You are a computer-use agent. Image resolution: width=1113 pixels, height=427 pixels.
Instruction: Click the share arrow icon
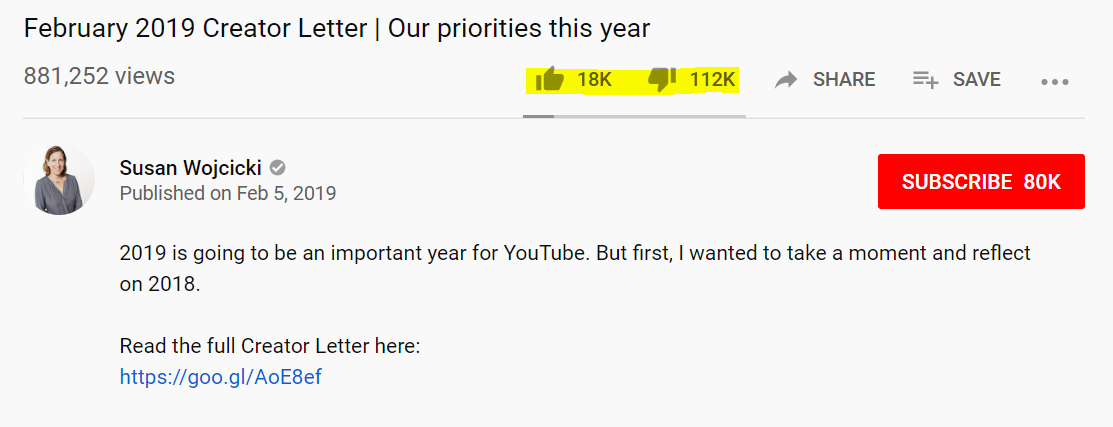click(x=786, y=80)
